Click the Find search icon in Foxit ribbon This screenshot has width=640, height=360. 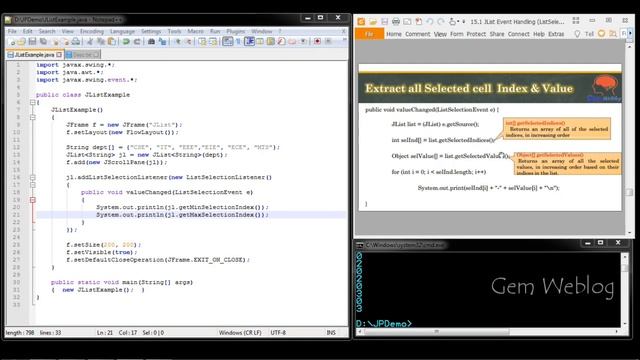[612, 34]
